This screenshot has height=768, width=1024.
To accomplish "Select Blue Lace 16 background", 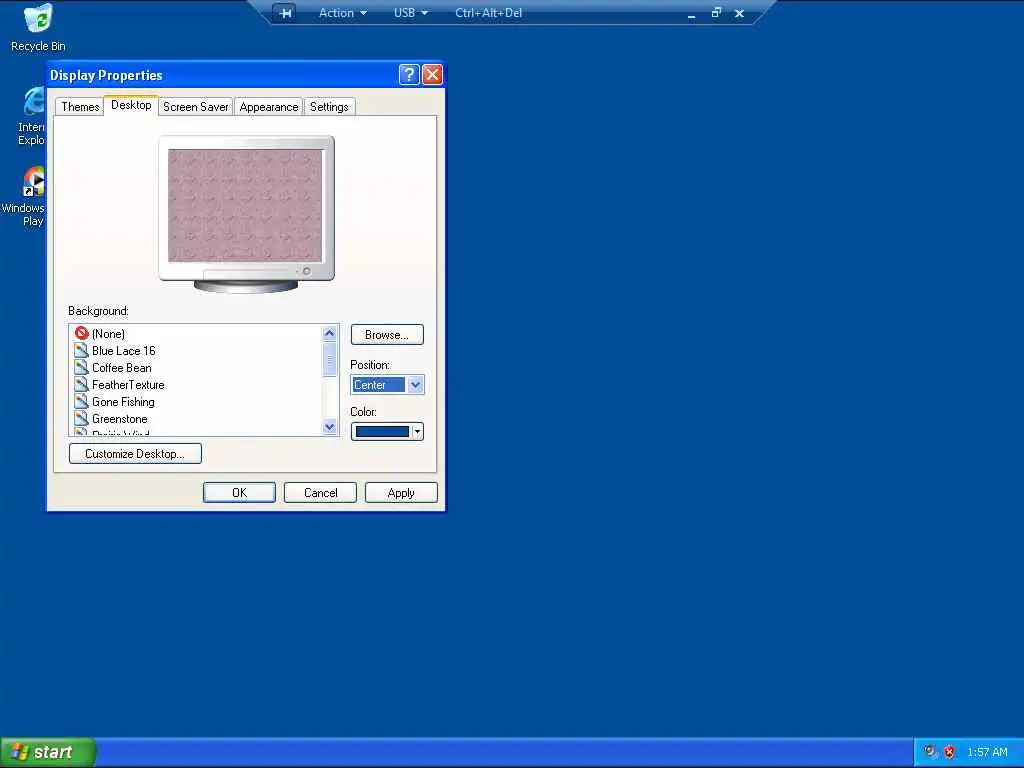I will (x=123, y=351).
